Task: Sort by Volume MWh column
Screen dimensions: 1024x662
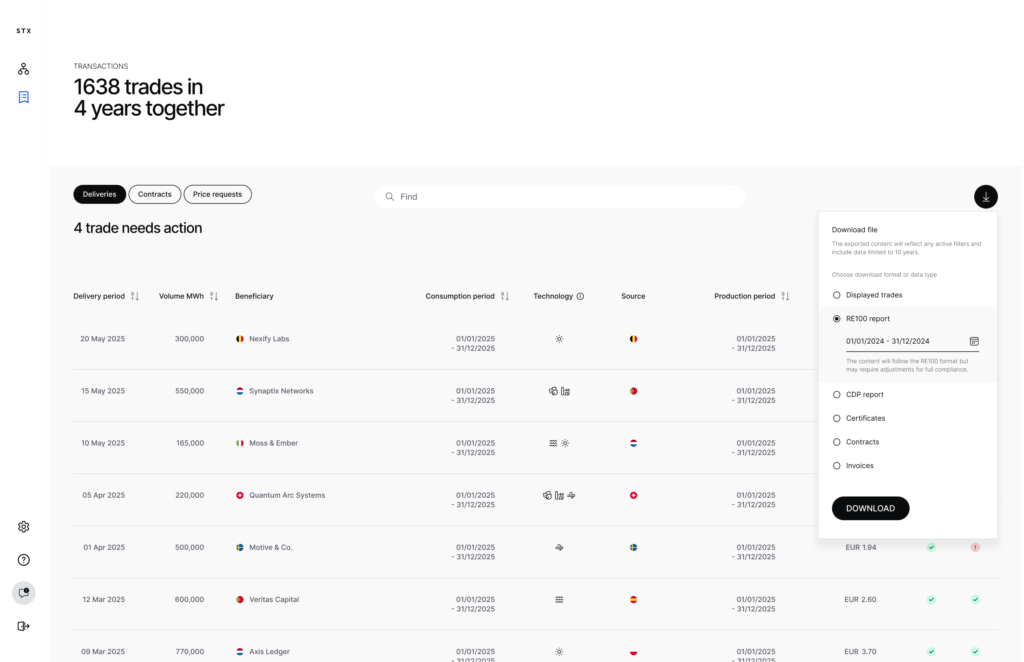Action: [213, 296]
